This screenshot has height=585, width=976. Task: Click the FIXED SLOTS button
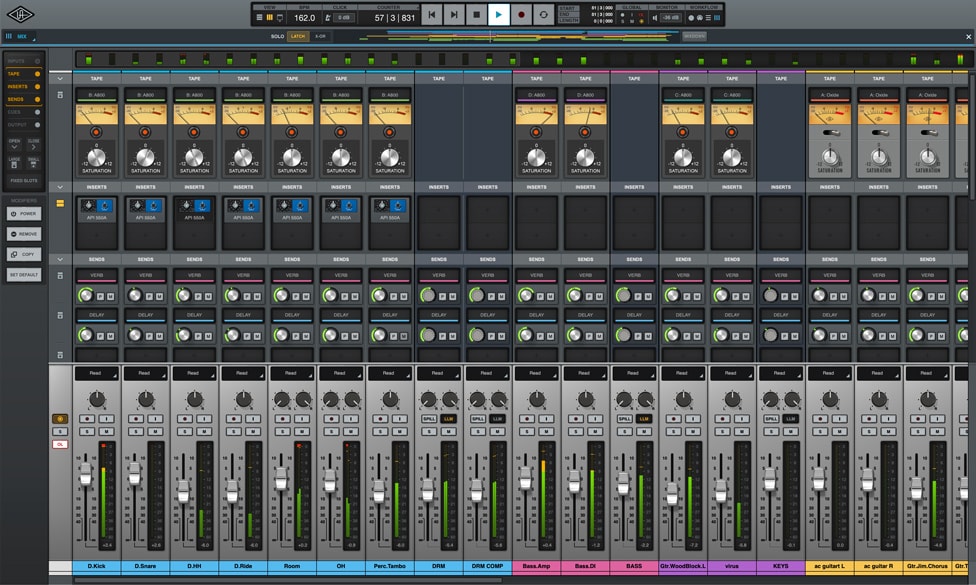24,180
